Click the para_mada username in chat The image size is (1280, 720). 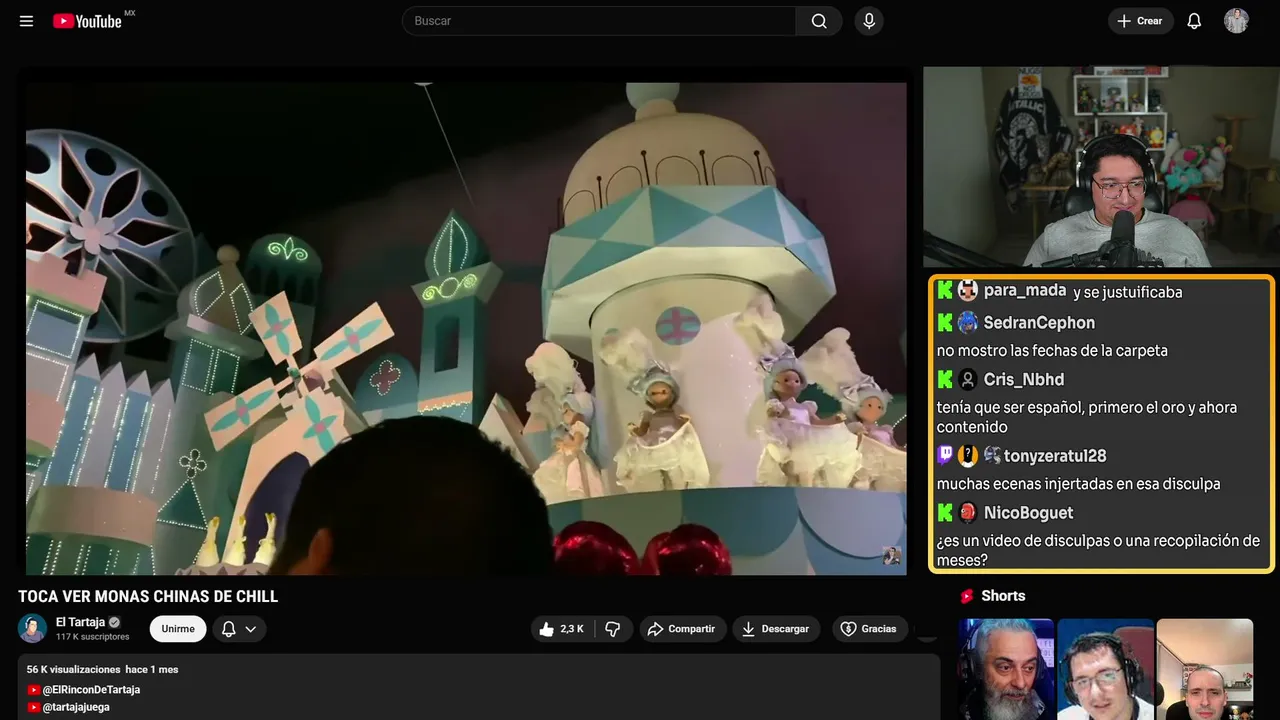point(1025,291)
